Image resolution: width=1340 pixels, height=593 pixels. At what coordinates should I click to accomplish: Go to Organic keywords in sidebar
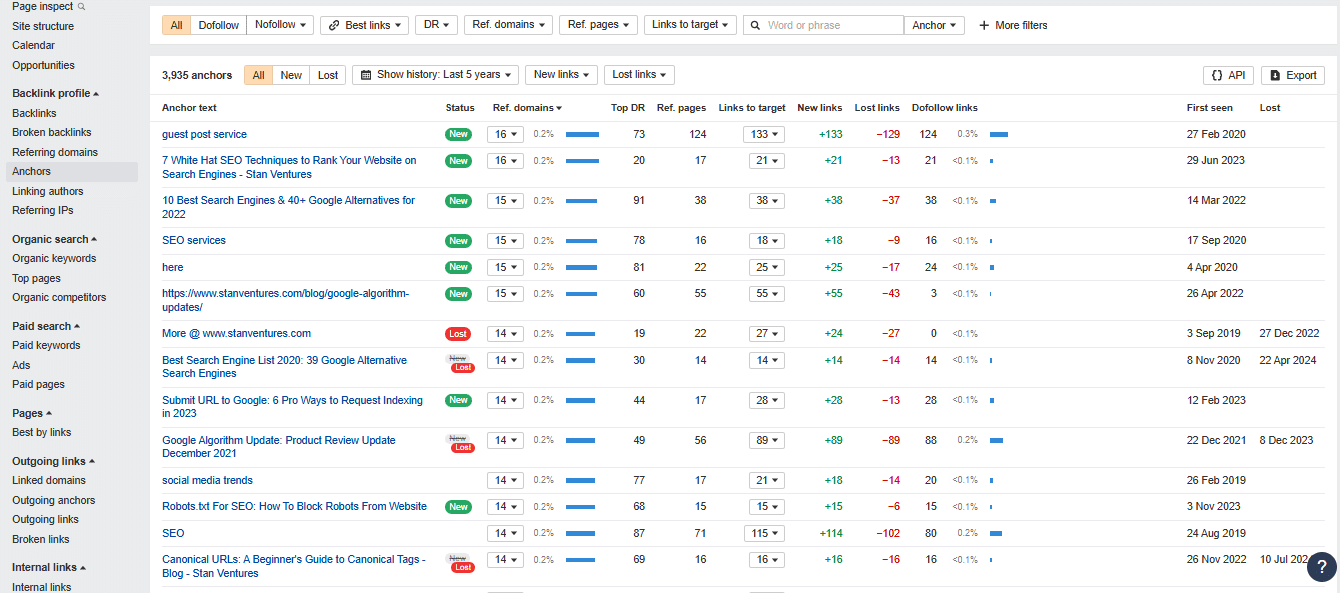(x=54, y=258)
